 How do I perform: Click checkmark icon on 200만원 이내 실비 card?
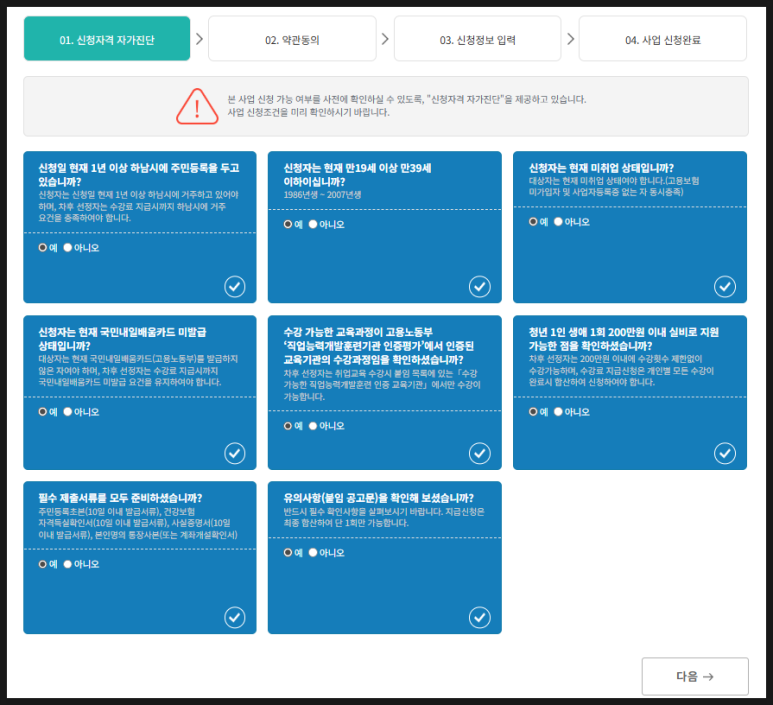click(725, 454)
